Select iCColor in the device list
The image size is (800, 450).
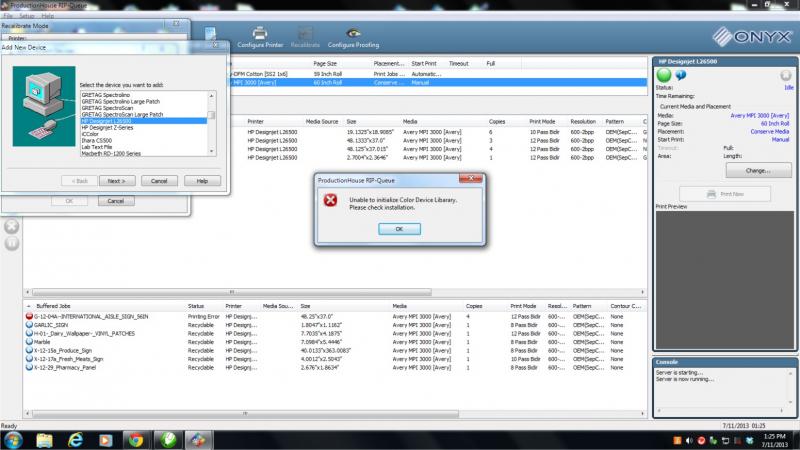pyautogui.click(x=90, y=134)
